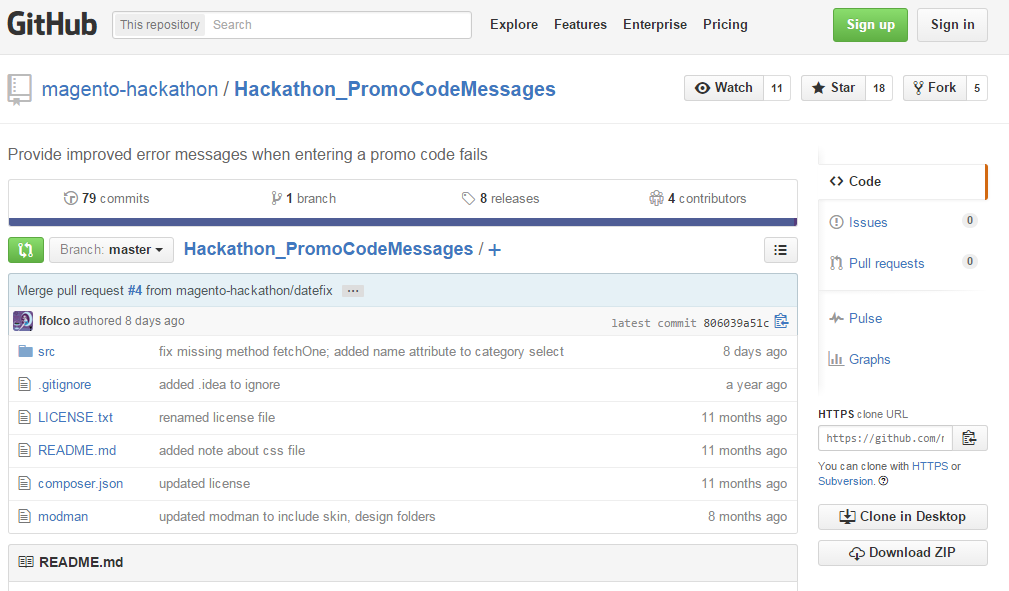Open commit message 'added note about css file'

click(232, 451)
